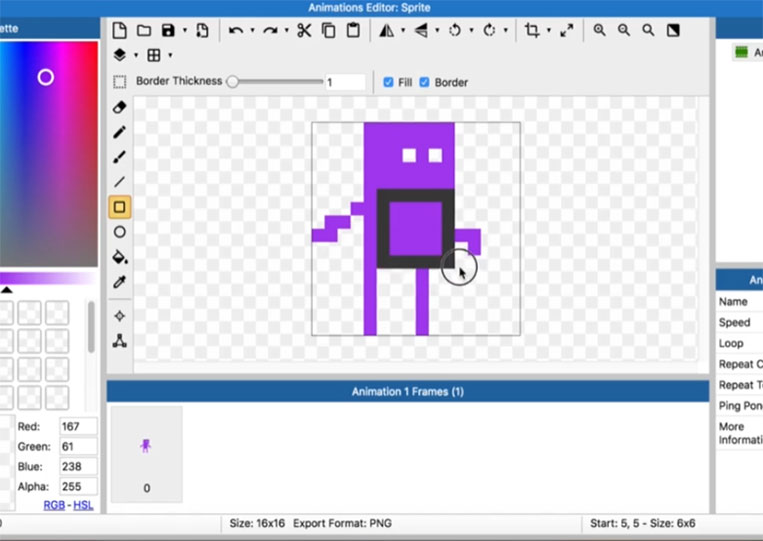Expand layers options dropdown arrow
This screenshot has width=763, height=541.
tap(136, 55)
